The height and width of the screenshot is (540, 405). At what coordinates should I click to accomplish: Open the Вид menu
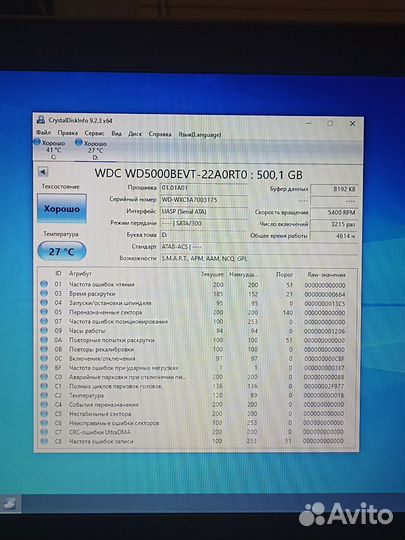click(116, 133)
